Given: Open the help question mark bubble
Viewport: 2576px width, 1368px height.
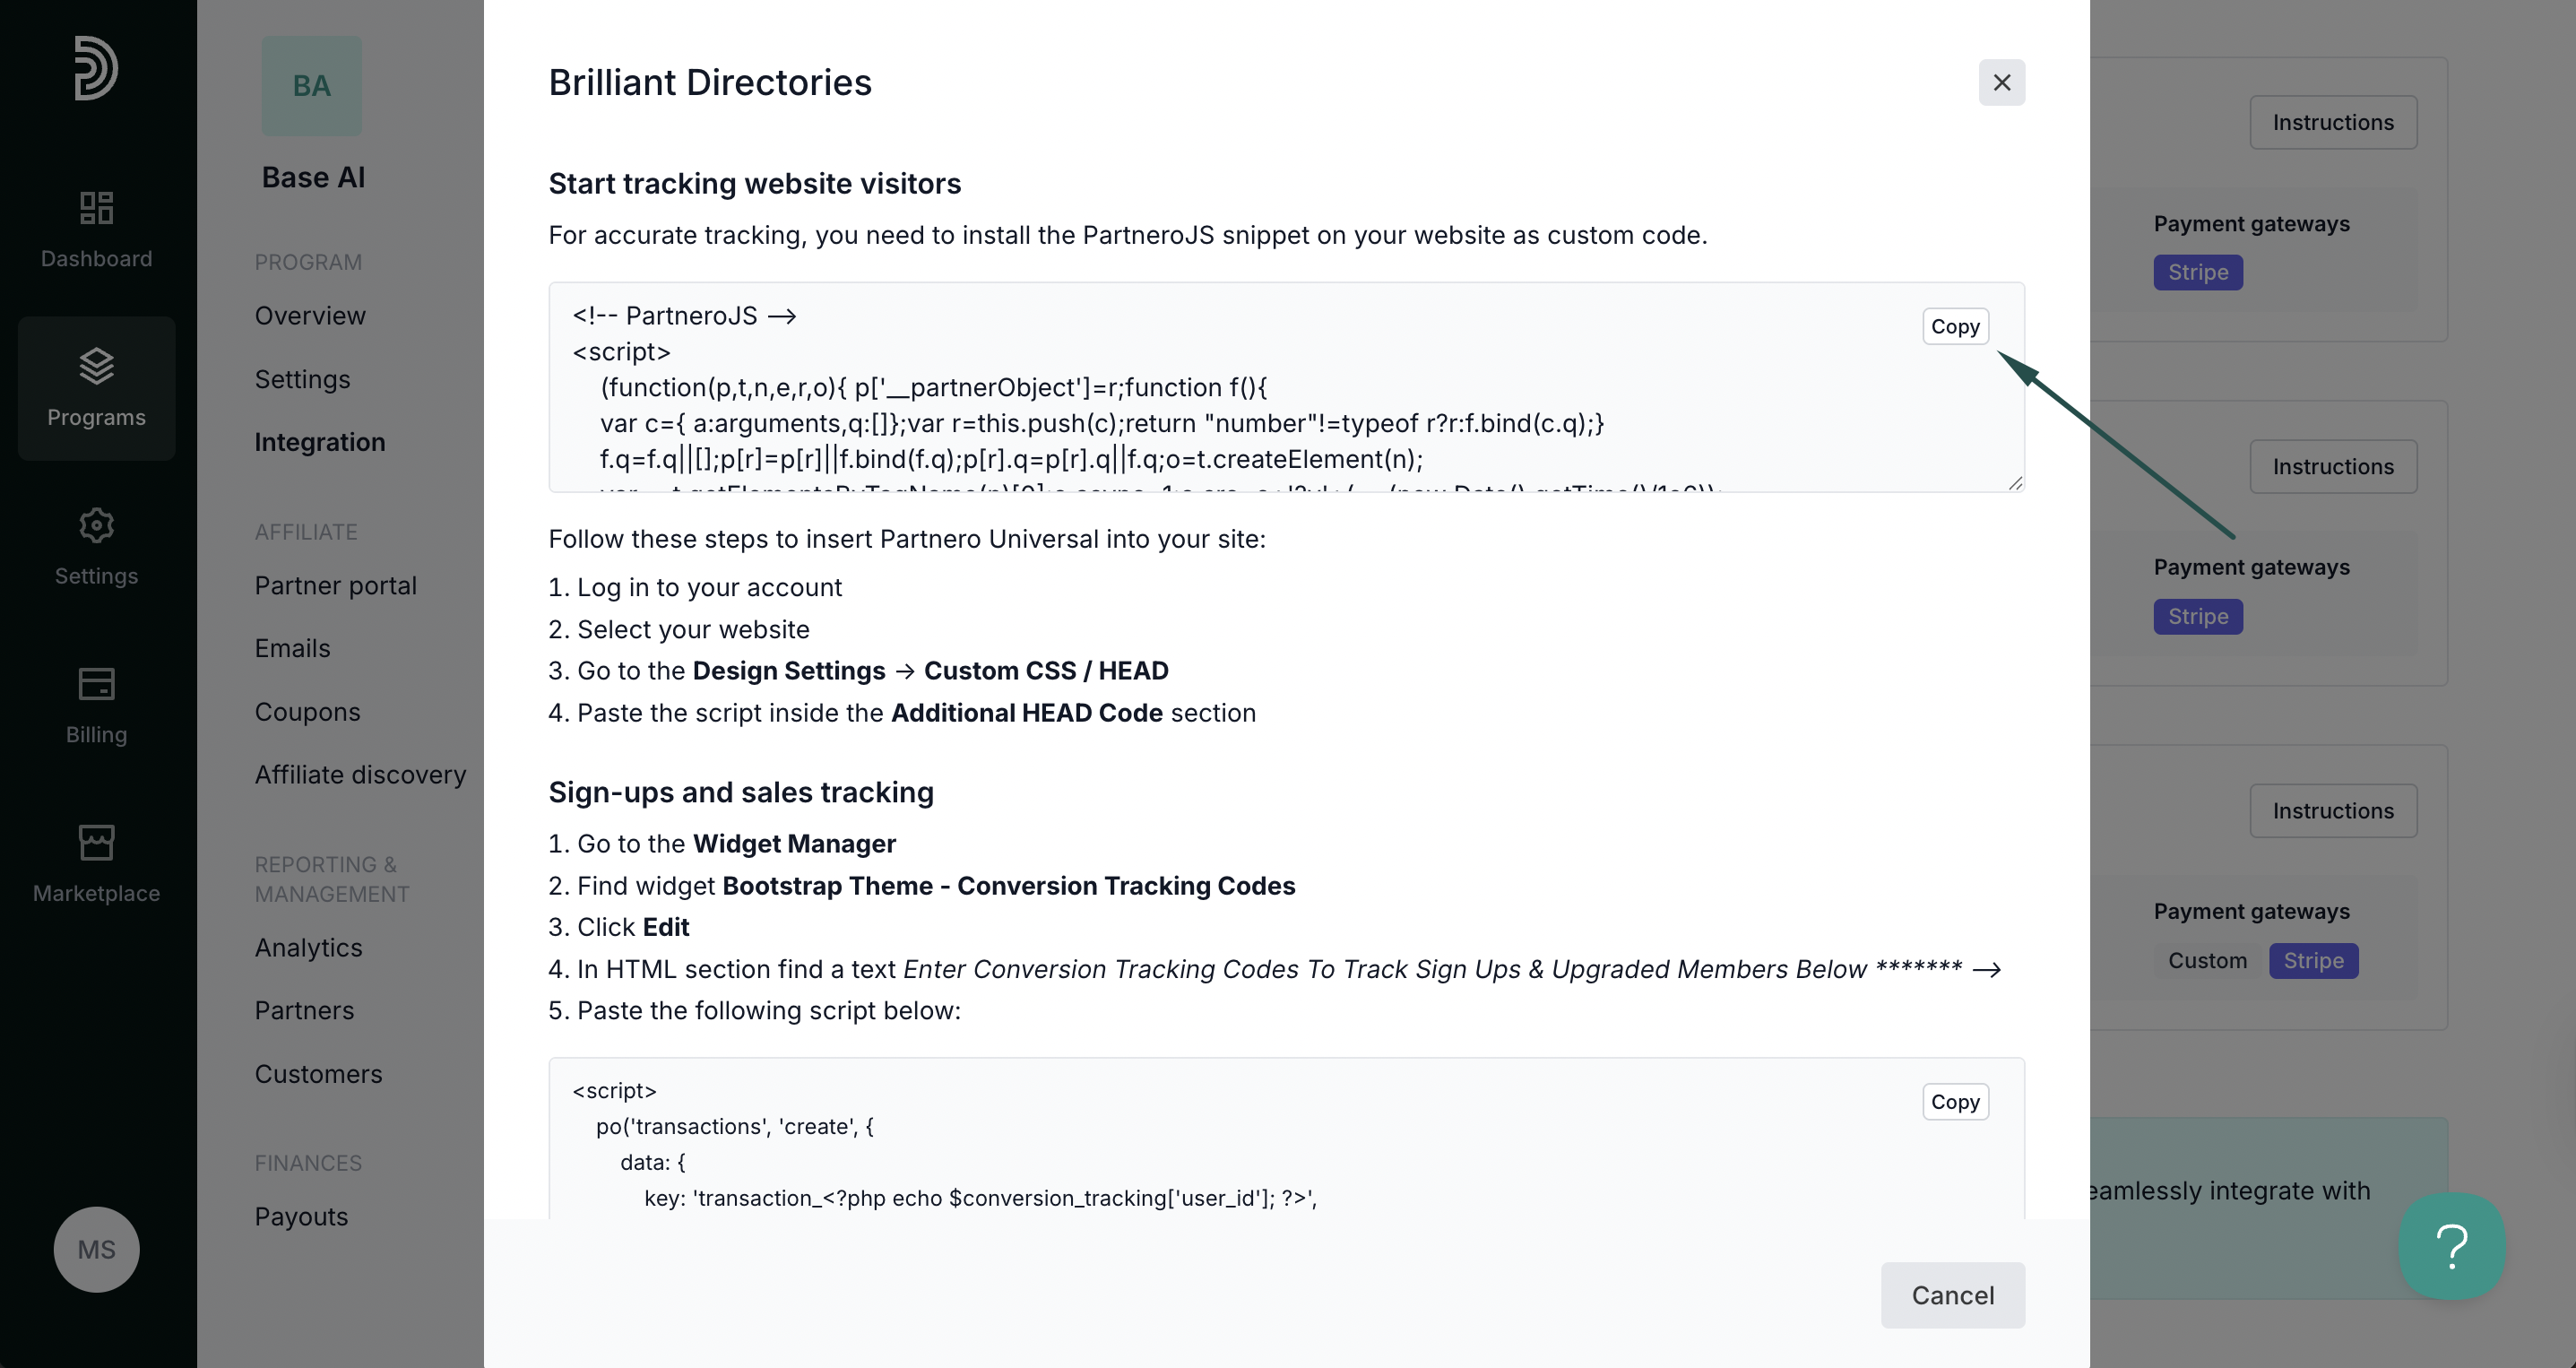Looking at the screenshot, I should [x=2452, y=1246].
